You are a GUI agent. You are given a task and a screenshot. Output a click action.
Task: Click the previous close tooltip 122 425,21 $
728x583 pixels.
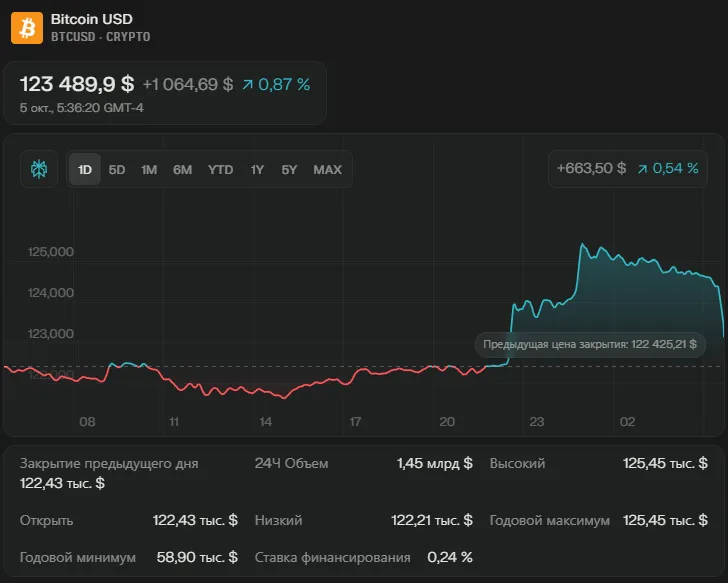(590, 344)
